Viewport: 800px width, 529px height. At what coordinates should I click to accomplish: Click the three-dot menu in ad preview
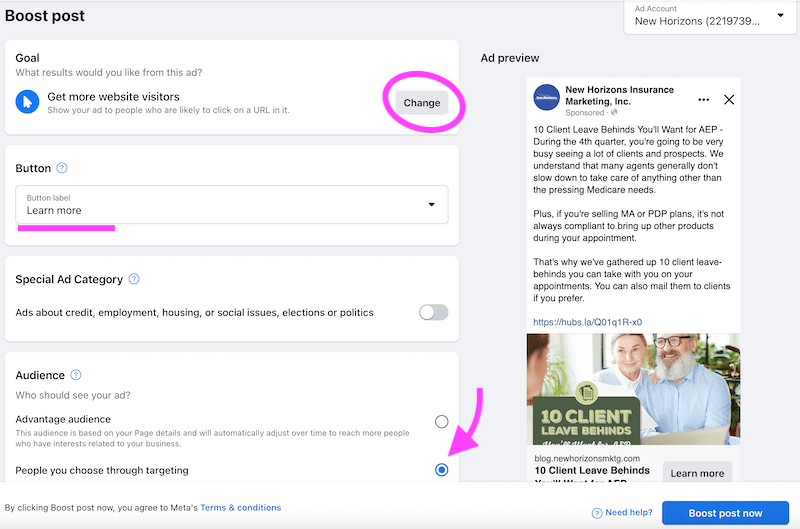click(x=704, y=99)
